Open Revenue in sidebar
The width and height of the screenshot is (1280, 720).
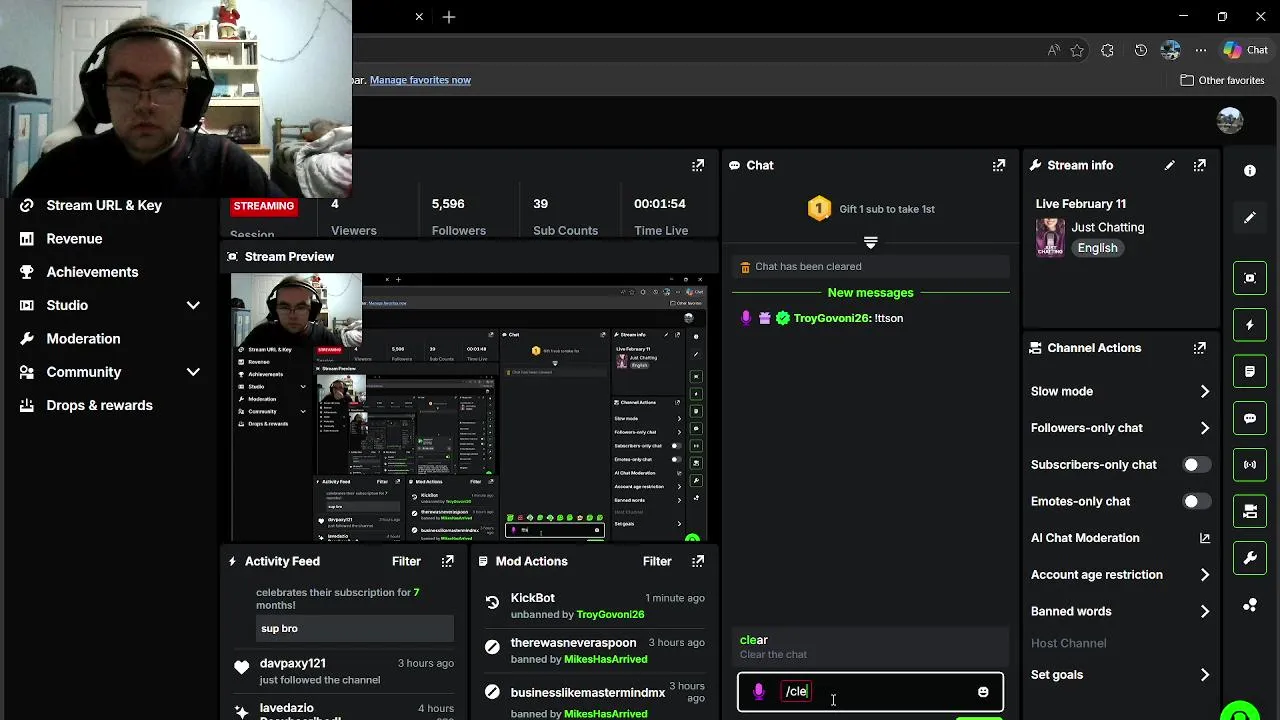click(x=74, y=239)
